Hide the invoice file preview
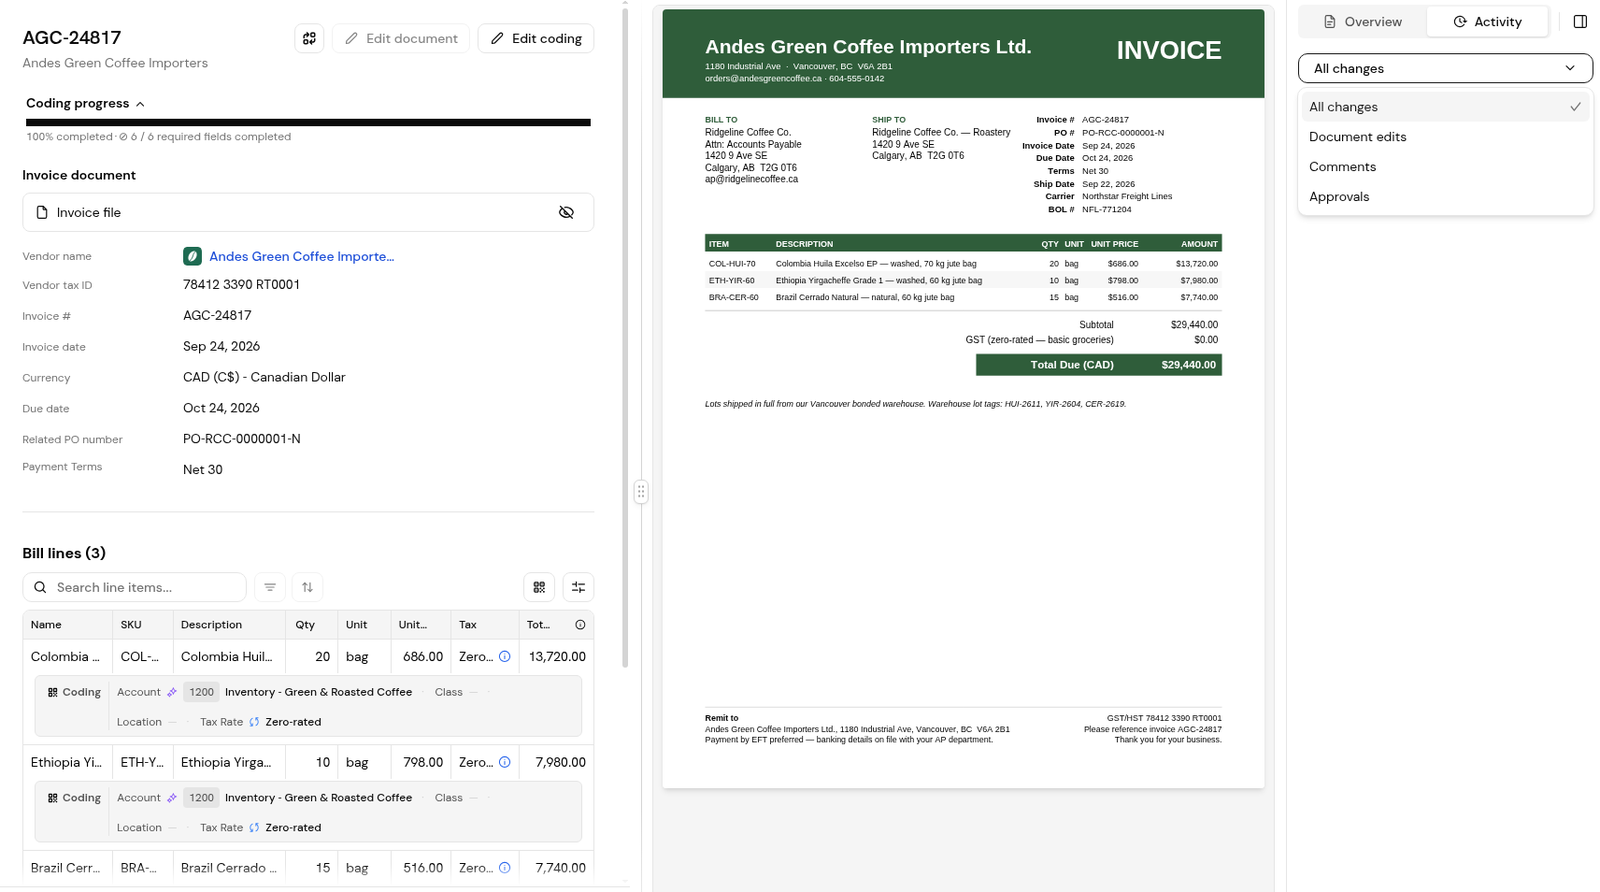This screenshot has width=1600, height=892. pos(566,212)
